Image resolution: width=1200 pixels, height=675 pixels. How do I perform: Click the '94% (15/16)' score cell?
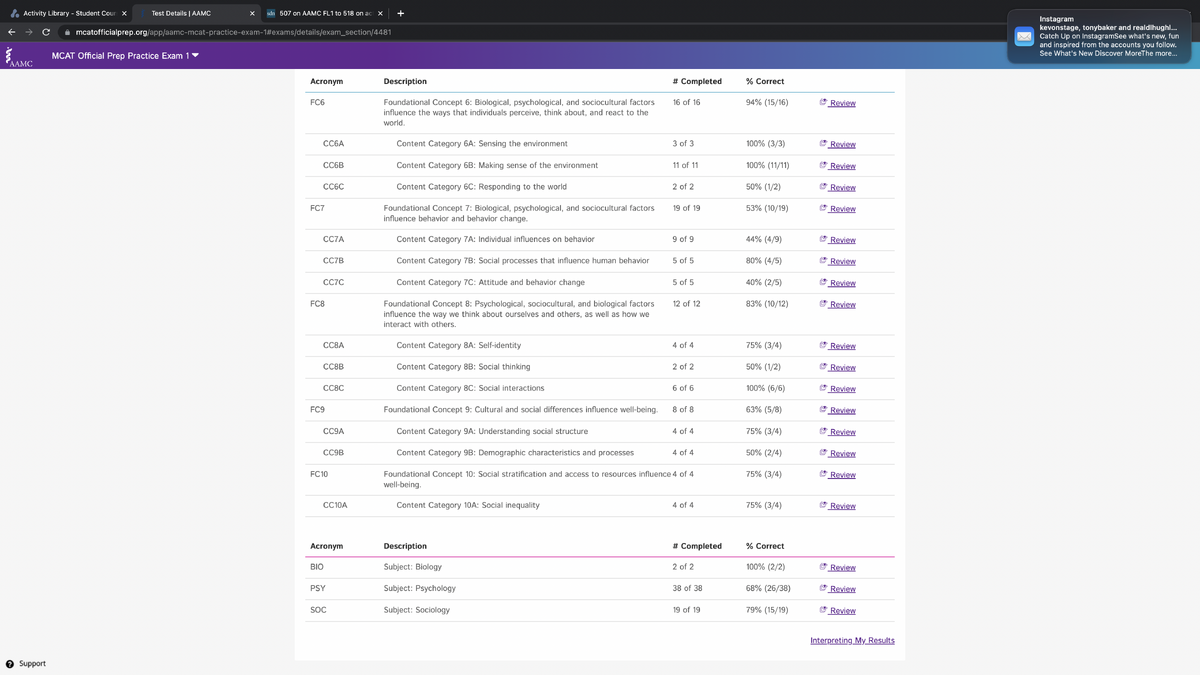point(767,102)
